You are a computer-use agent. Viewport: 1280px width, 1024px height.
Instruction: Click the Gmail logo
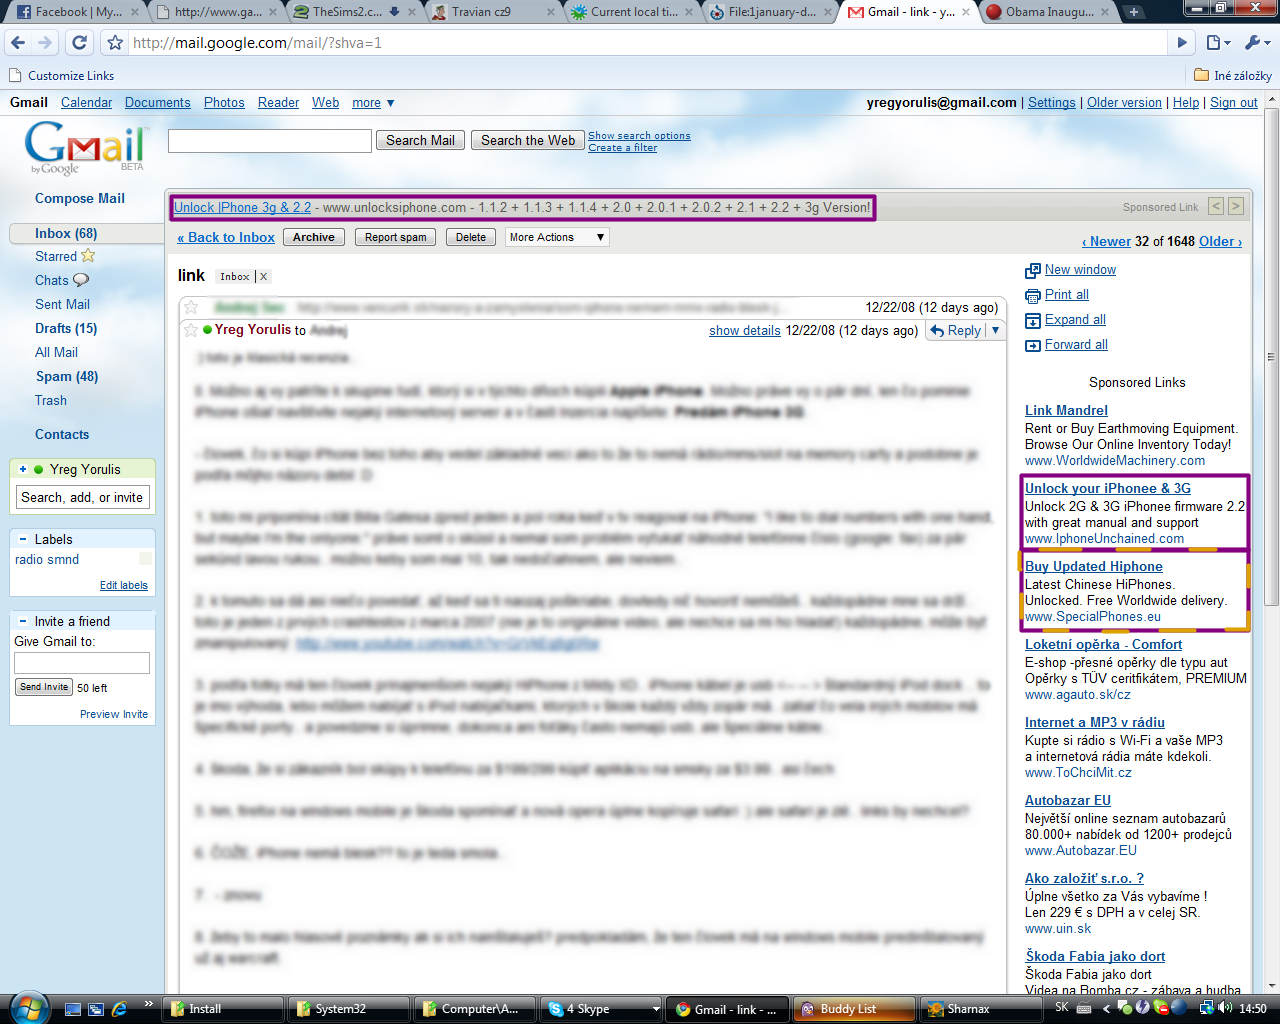[86, 148]
